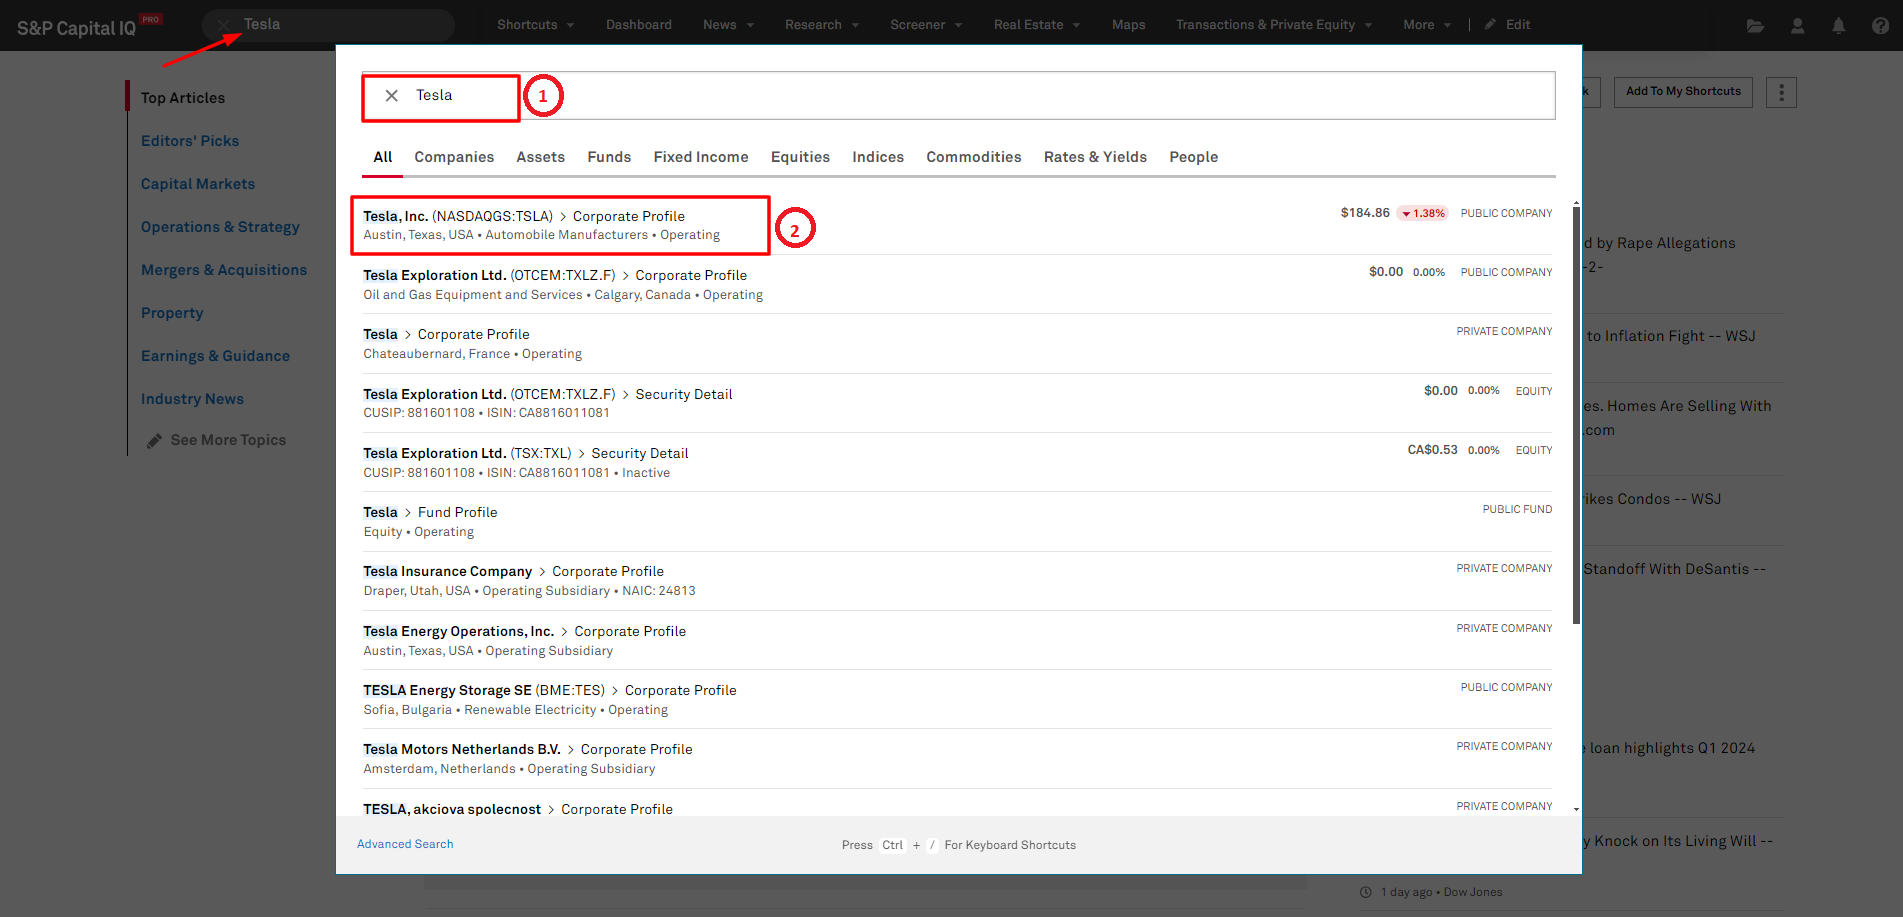The width and height of the screenshot is (1903, 917).
Task: Select Editors' Picks in the sidebar
Action: (x=190, y=141)
